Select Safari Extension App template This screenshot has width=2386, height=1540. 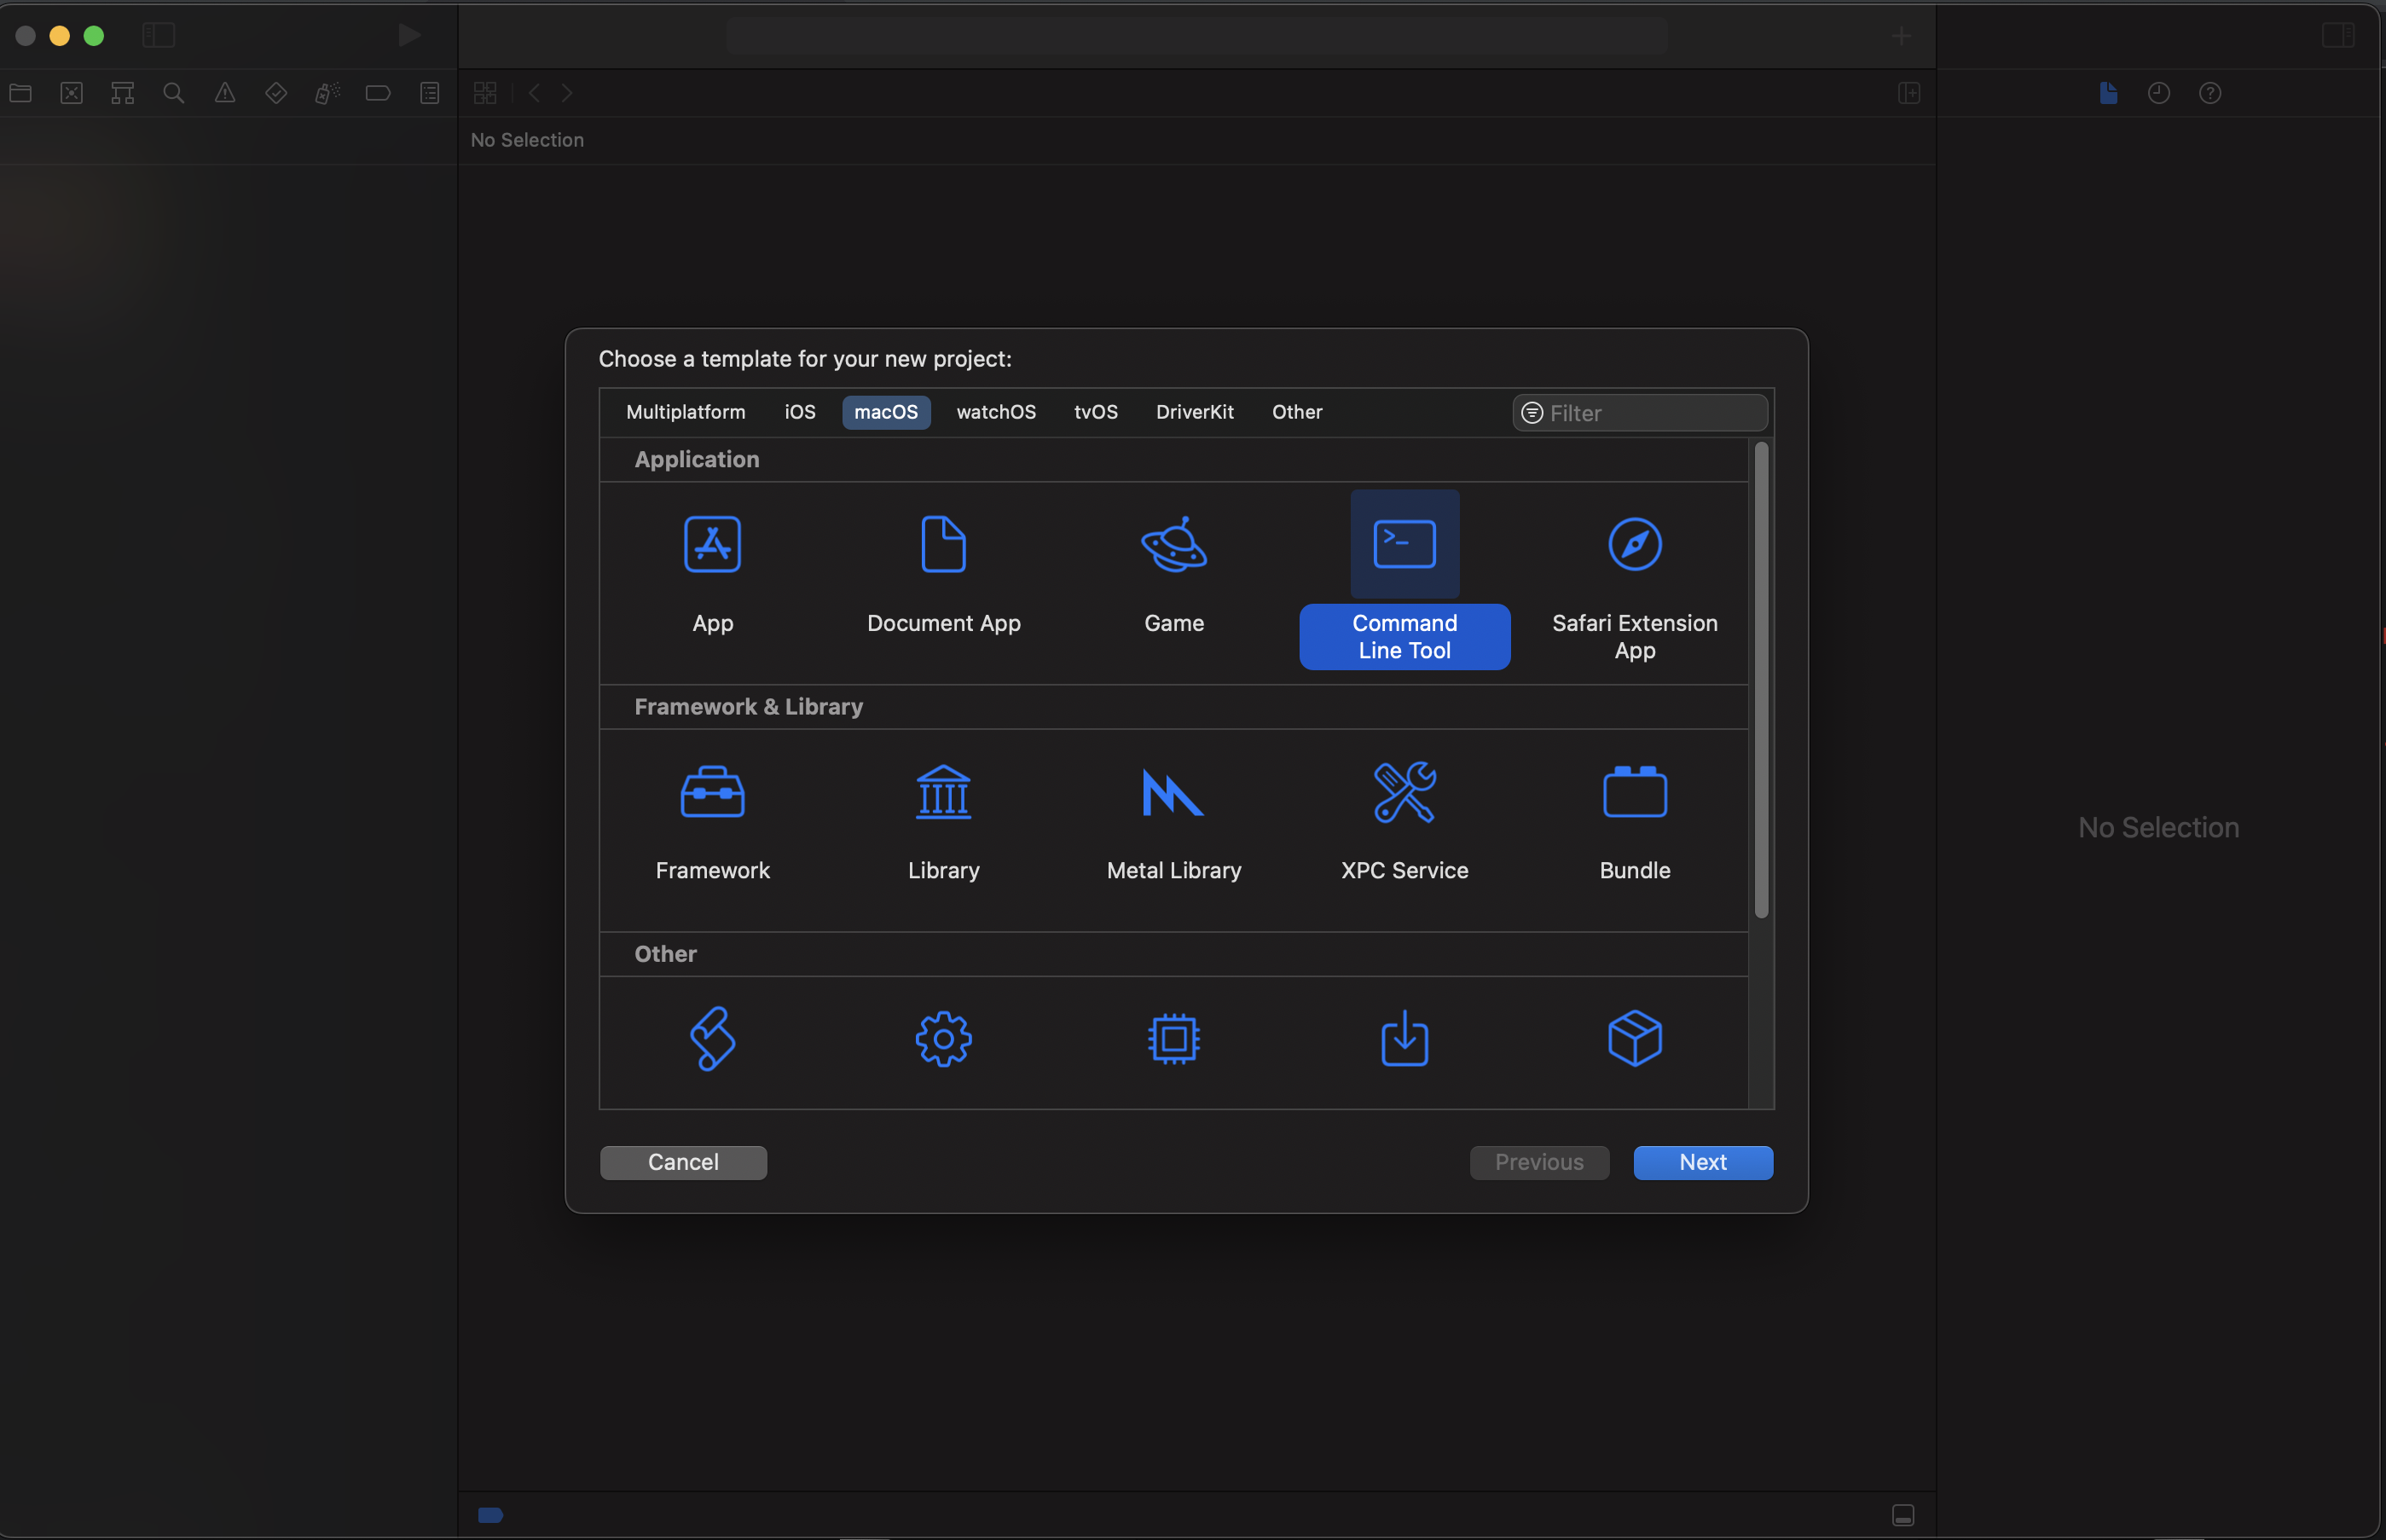[x=1634, y=545]
